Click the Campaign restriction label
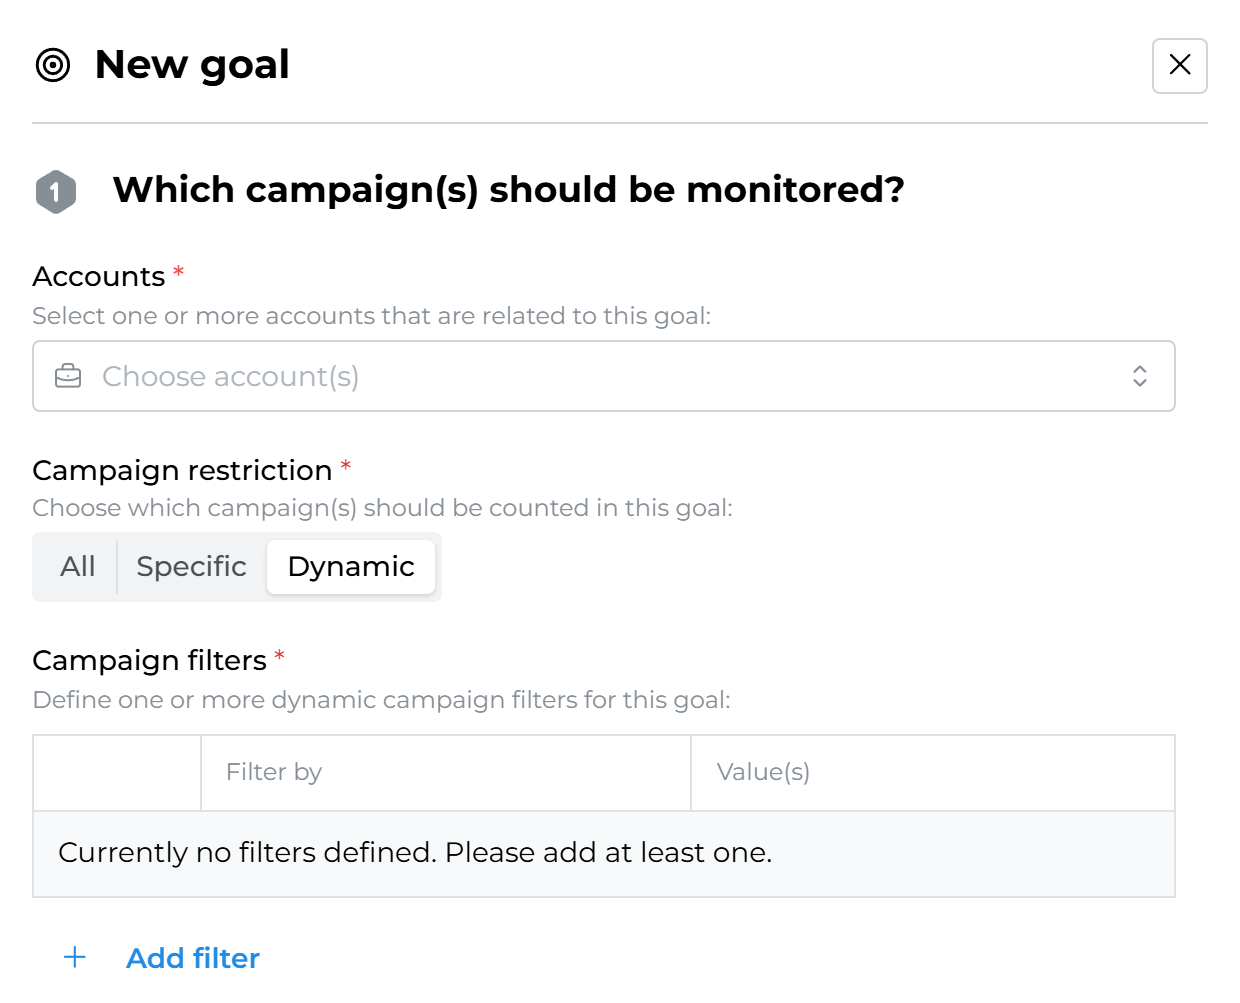The image size is (1240, 1003). click(182, 470)
